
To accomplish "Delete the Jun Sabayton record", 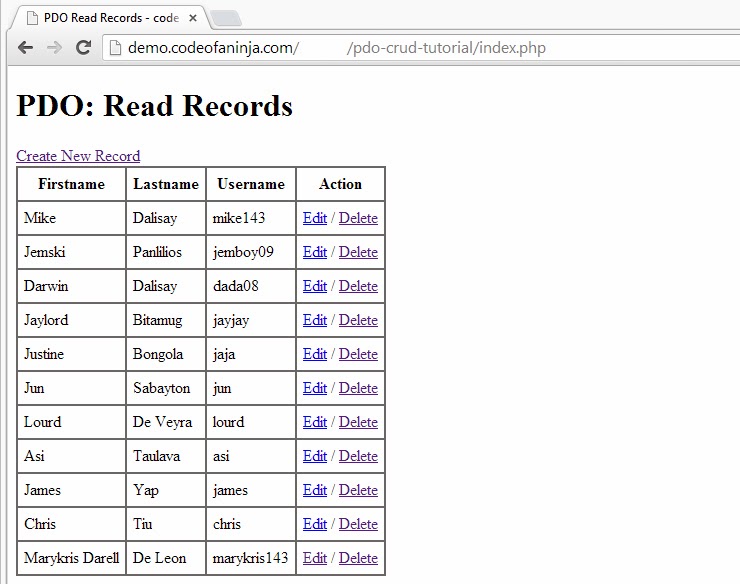I will [358, 388].
